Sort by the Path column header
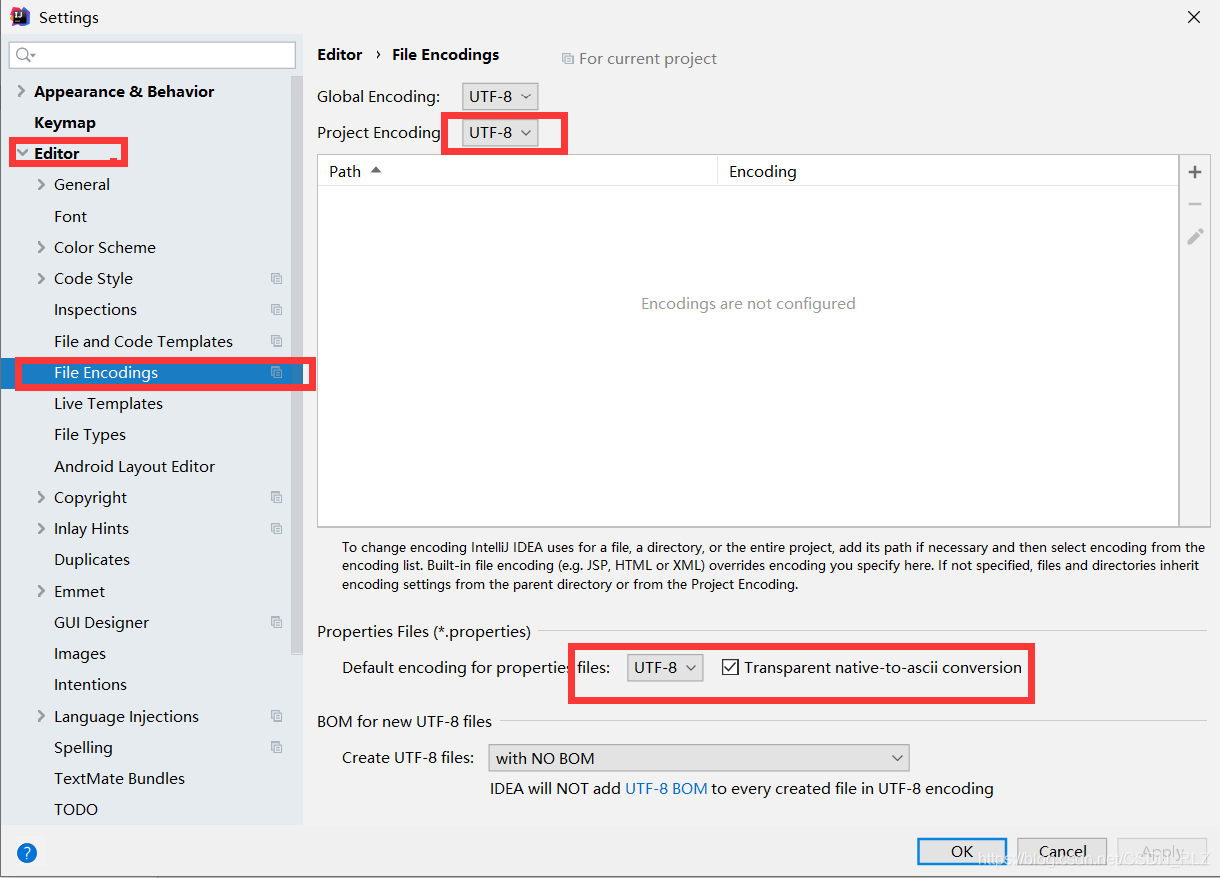This screenshot has width=1220, height=878. (518, 171)
